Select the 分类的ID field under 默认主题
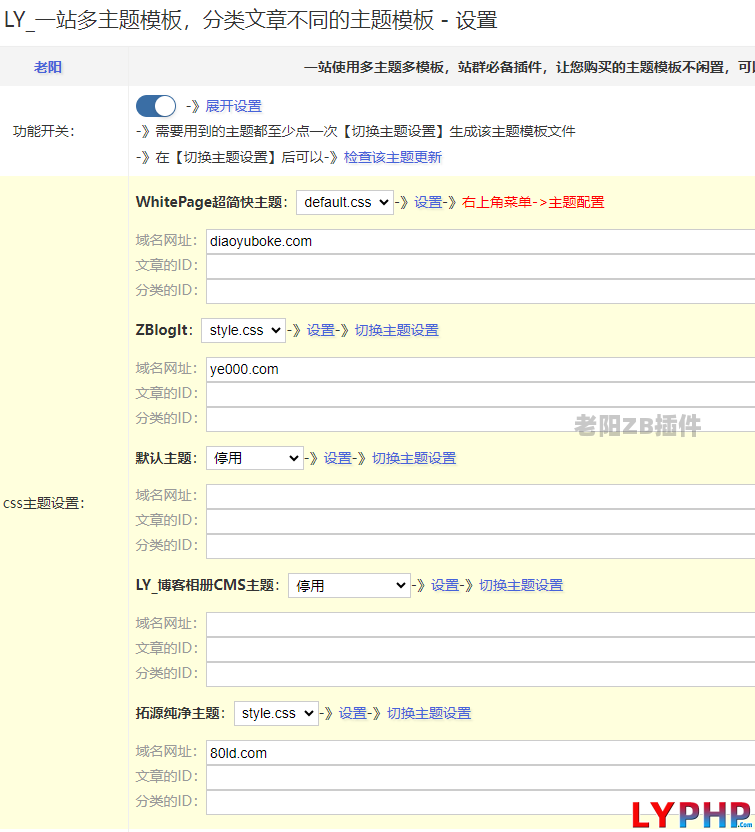The width and height of the screenshot is (755, 832). pos(480,546)
